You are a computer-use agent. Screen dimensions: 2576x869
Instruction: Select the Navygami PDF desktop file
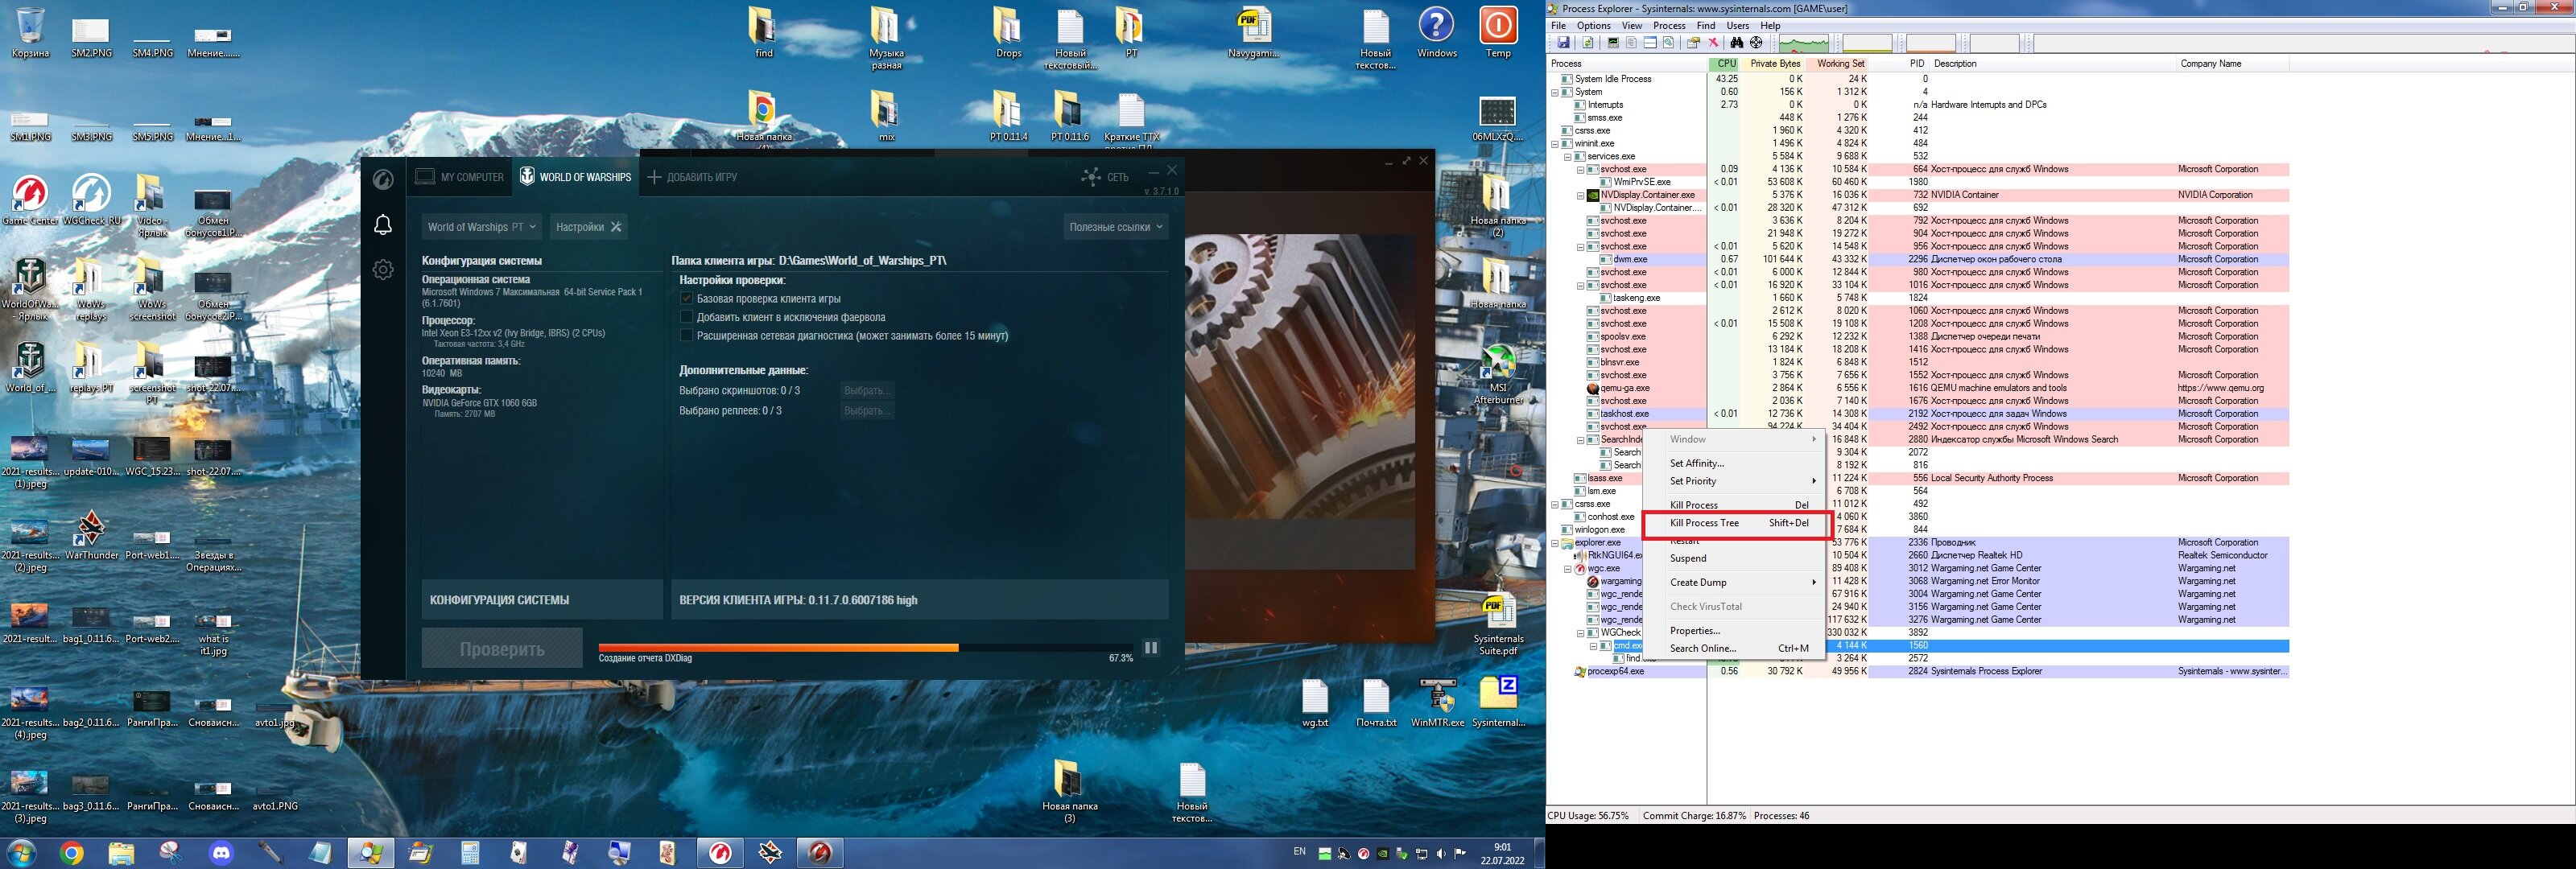(x=1253, y=32)
